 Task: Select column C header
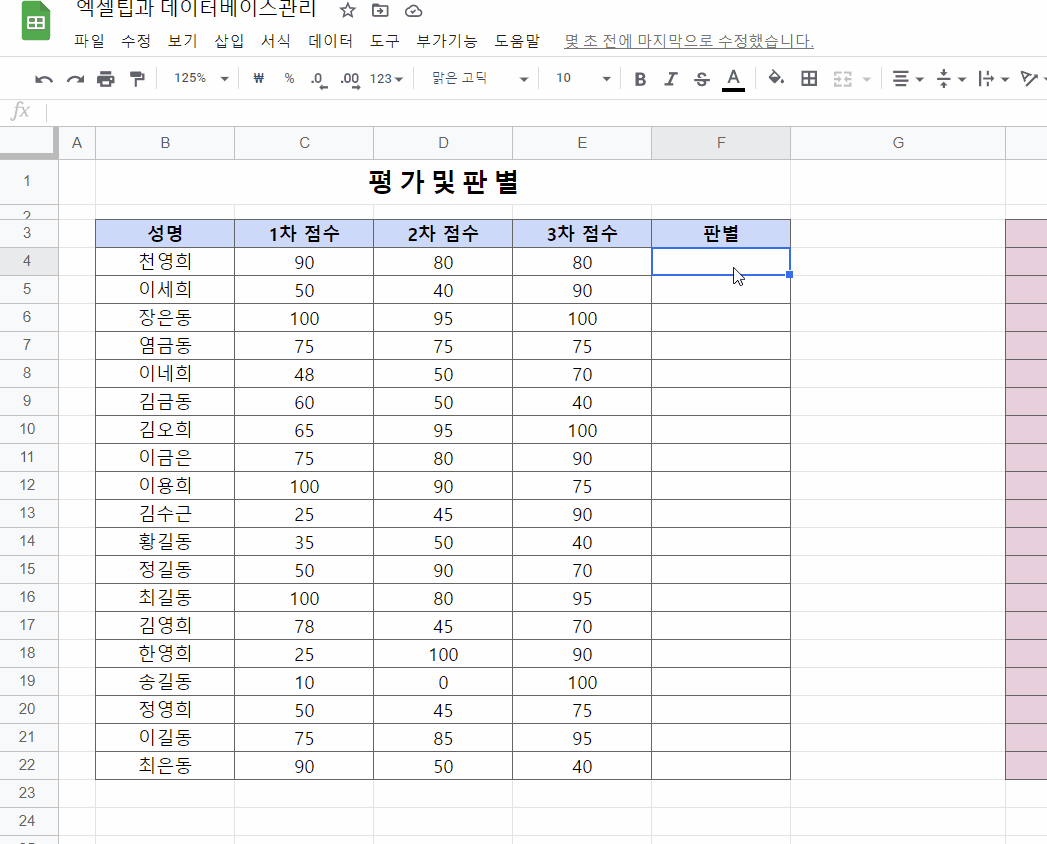click(304, 143)
